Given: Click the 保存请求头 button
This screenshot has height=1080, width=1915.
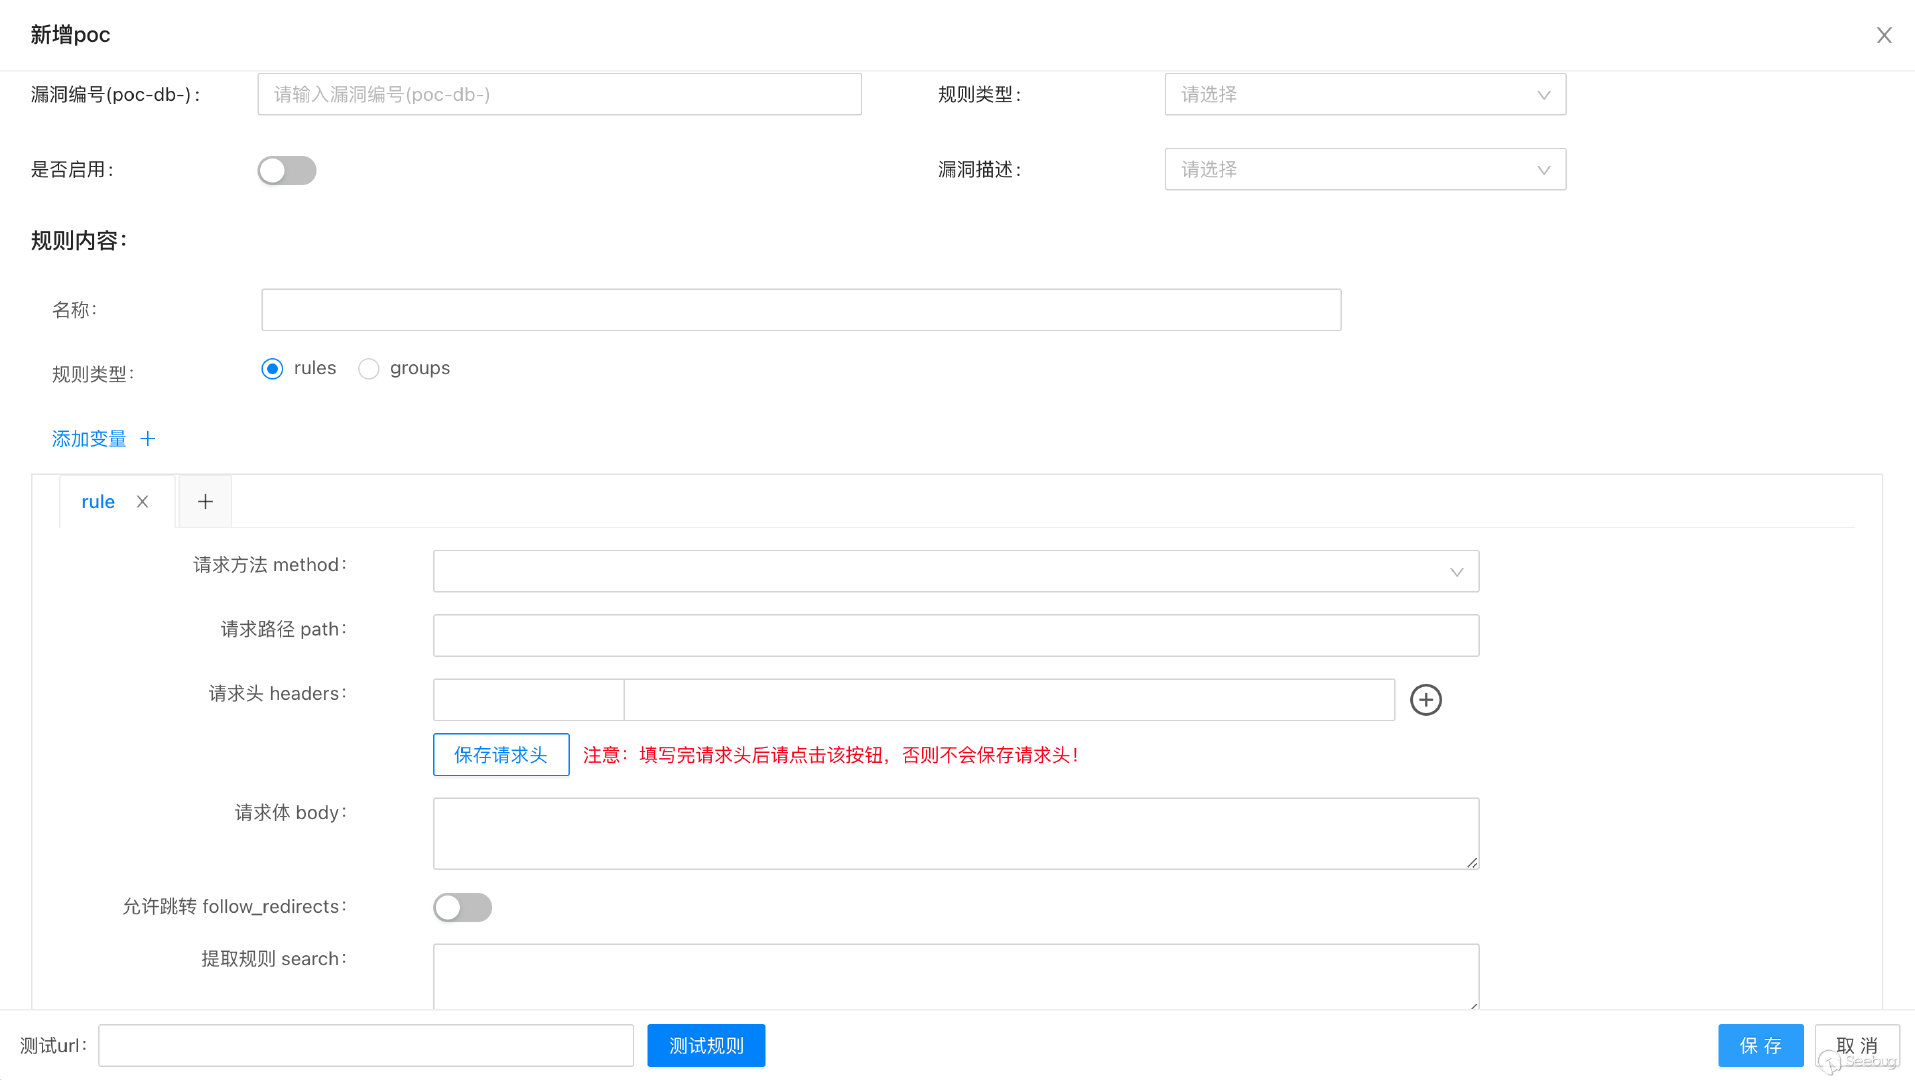Looking at the screenshot, I should (x=501, y=755).
